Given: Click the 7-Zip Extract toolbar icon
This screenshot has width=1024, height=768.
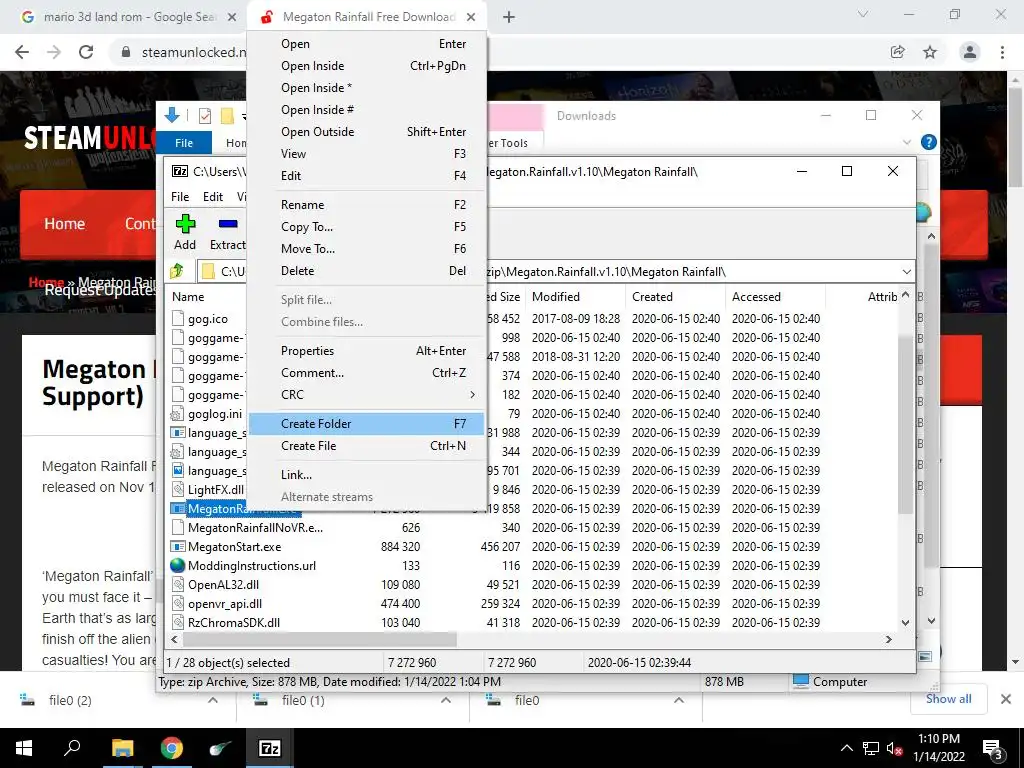Looking at the screenshot, I should [x=228, y=224].
